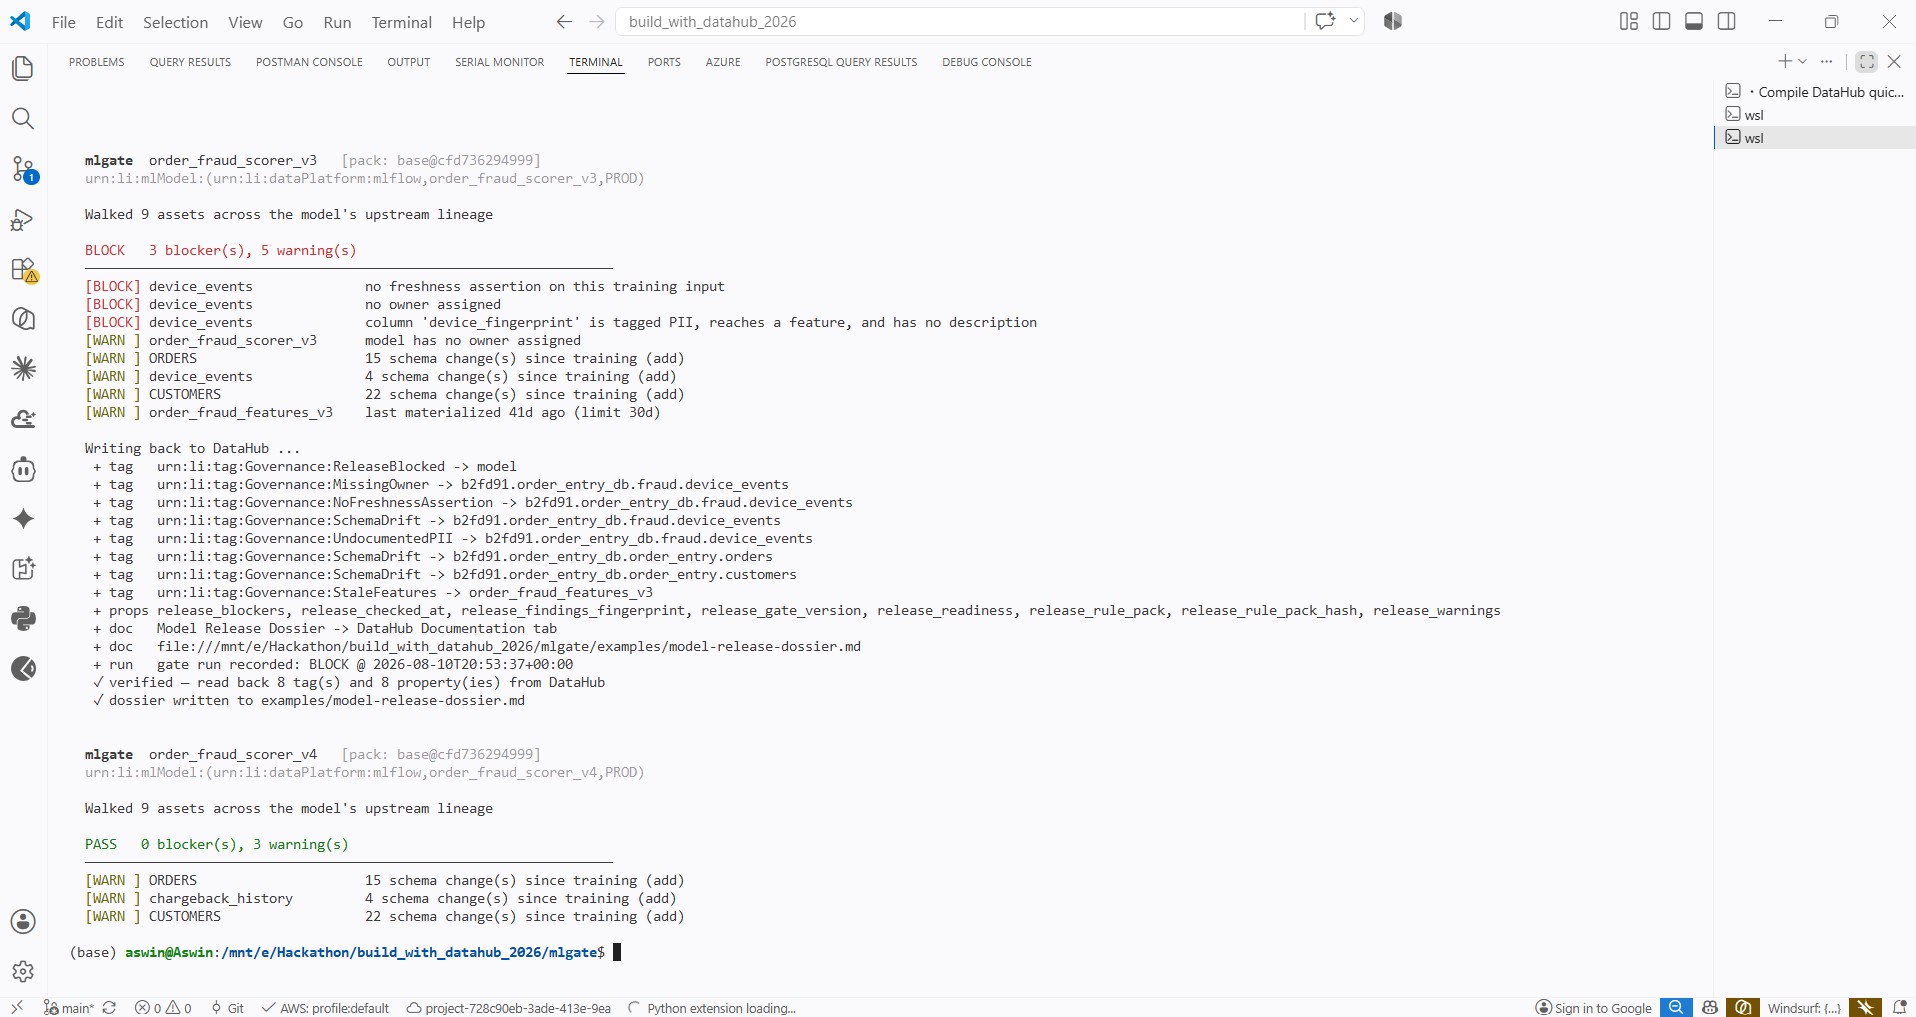Image resolution: width=1916 pixels, height=1017 pixels.
Task: Toggle the bottom panel visibility
Action: [x=1694, y=21]
